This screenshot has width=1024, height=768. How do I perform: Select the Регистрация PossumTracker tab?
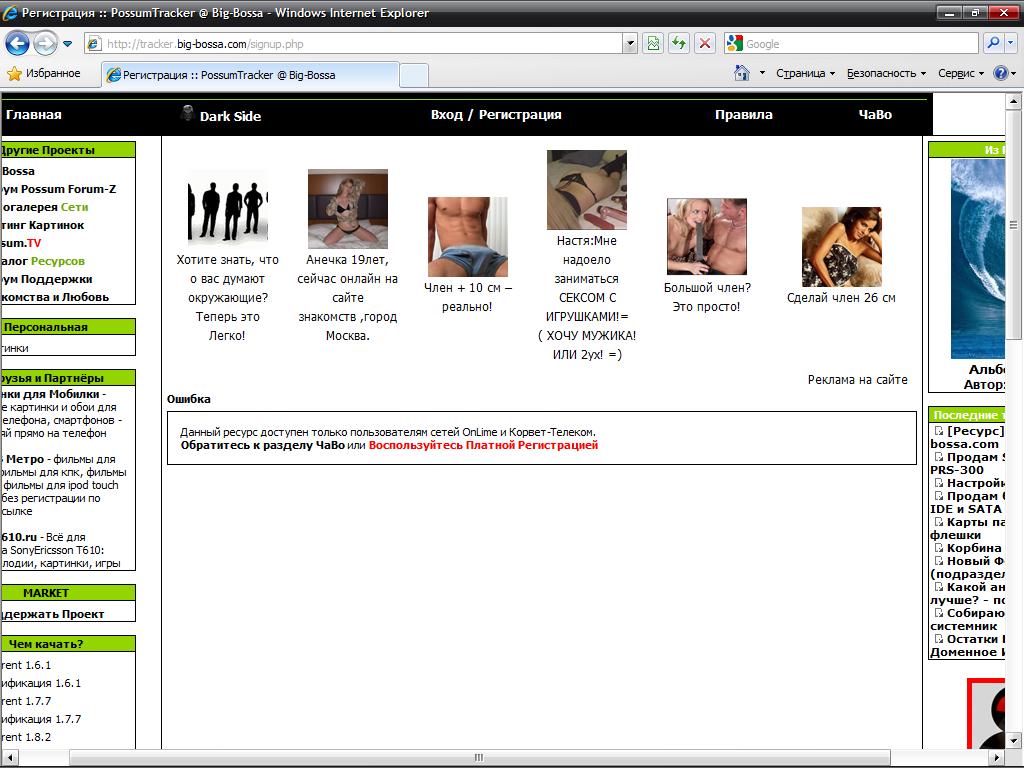coord(250,74)
